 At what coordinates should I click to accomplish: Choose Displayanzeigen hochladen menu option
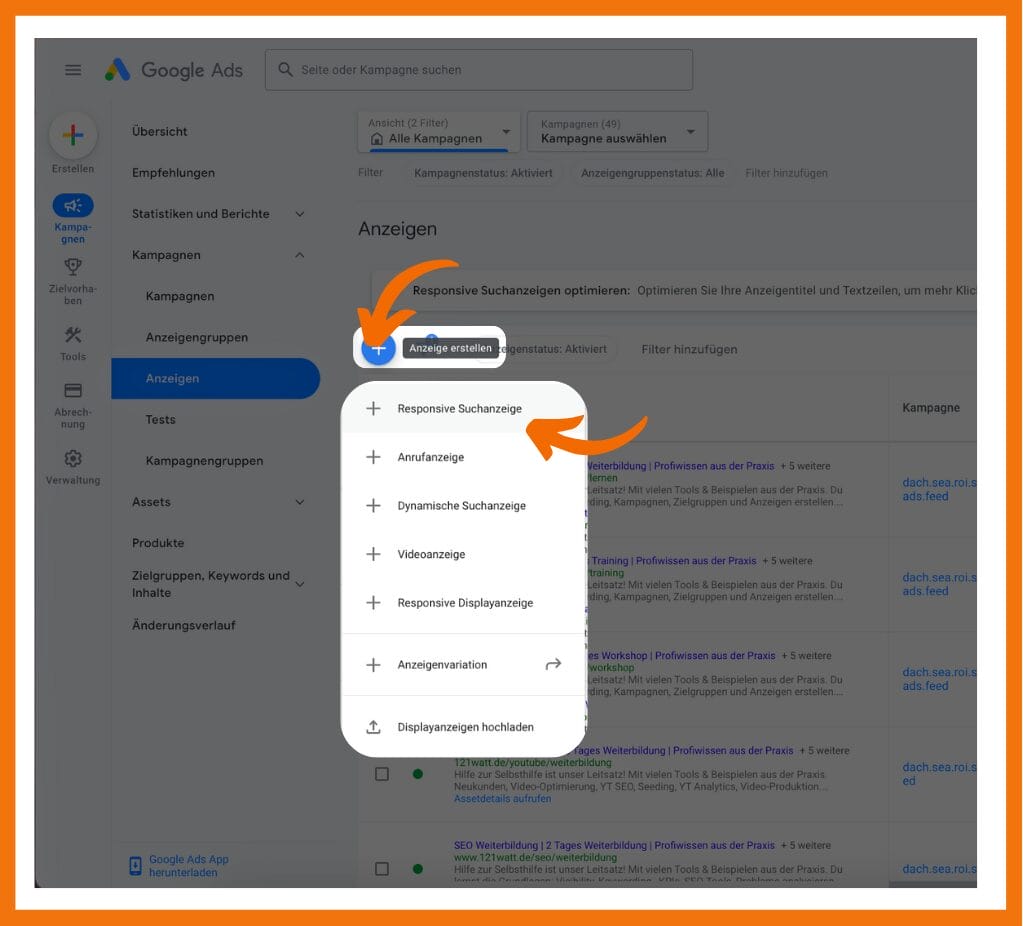[x=465, y=727]
